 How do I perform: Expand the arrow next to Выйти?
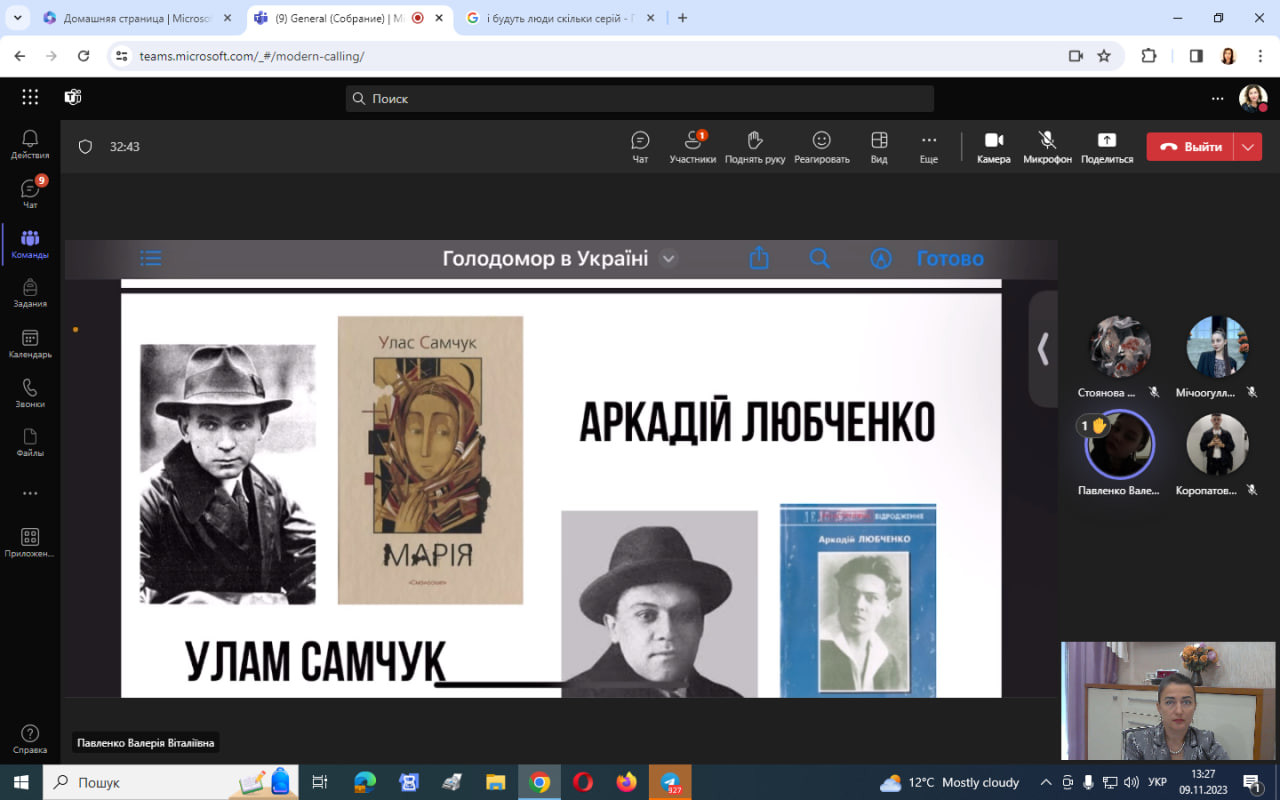click(x=1248, y=147)
